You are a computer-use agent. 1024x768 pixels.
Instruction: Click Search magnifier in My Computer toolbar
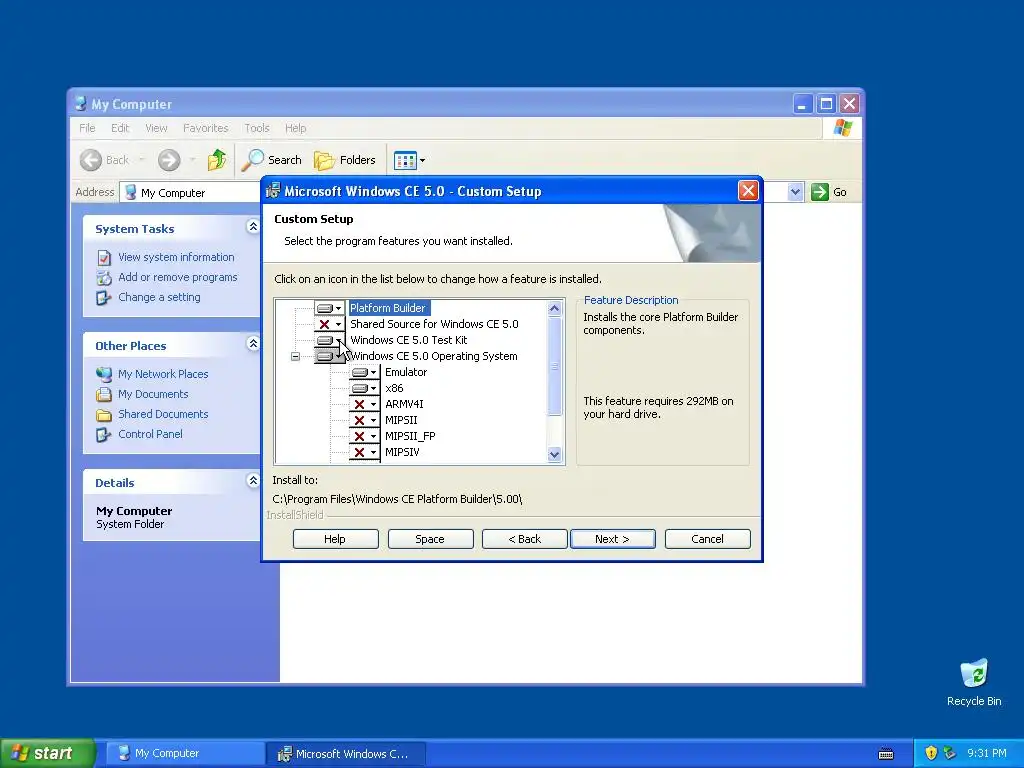(252, 160)
